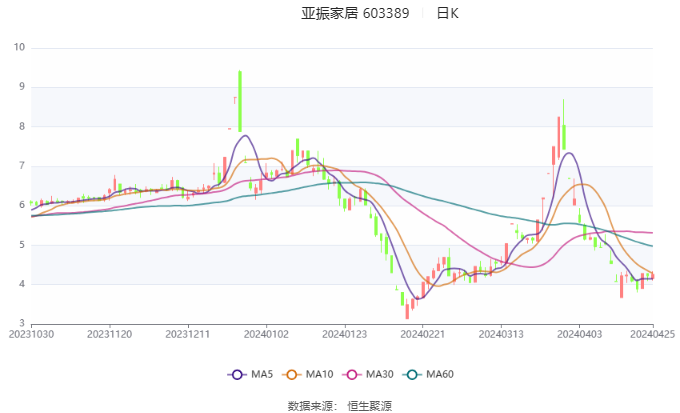Click the y-axis value 10
This screenshot has width=680, height=413.
click(20, 47)
